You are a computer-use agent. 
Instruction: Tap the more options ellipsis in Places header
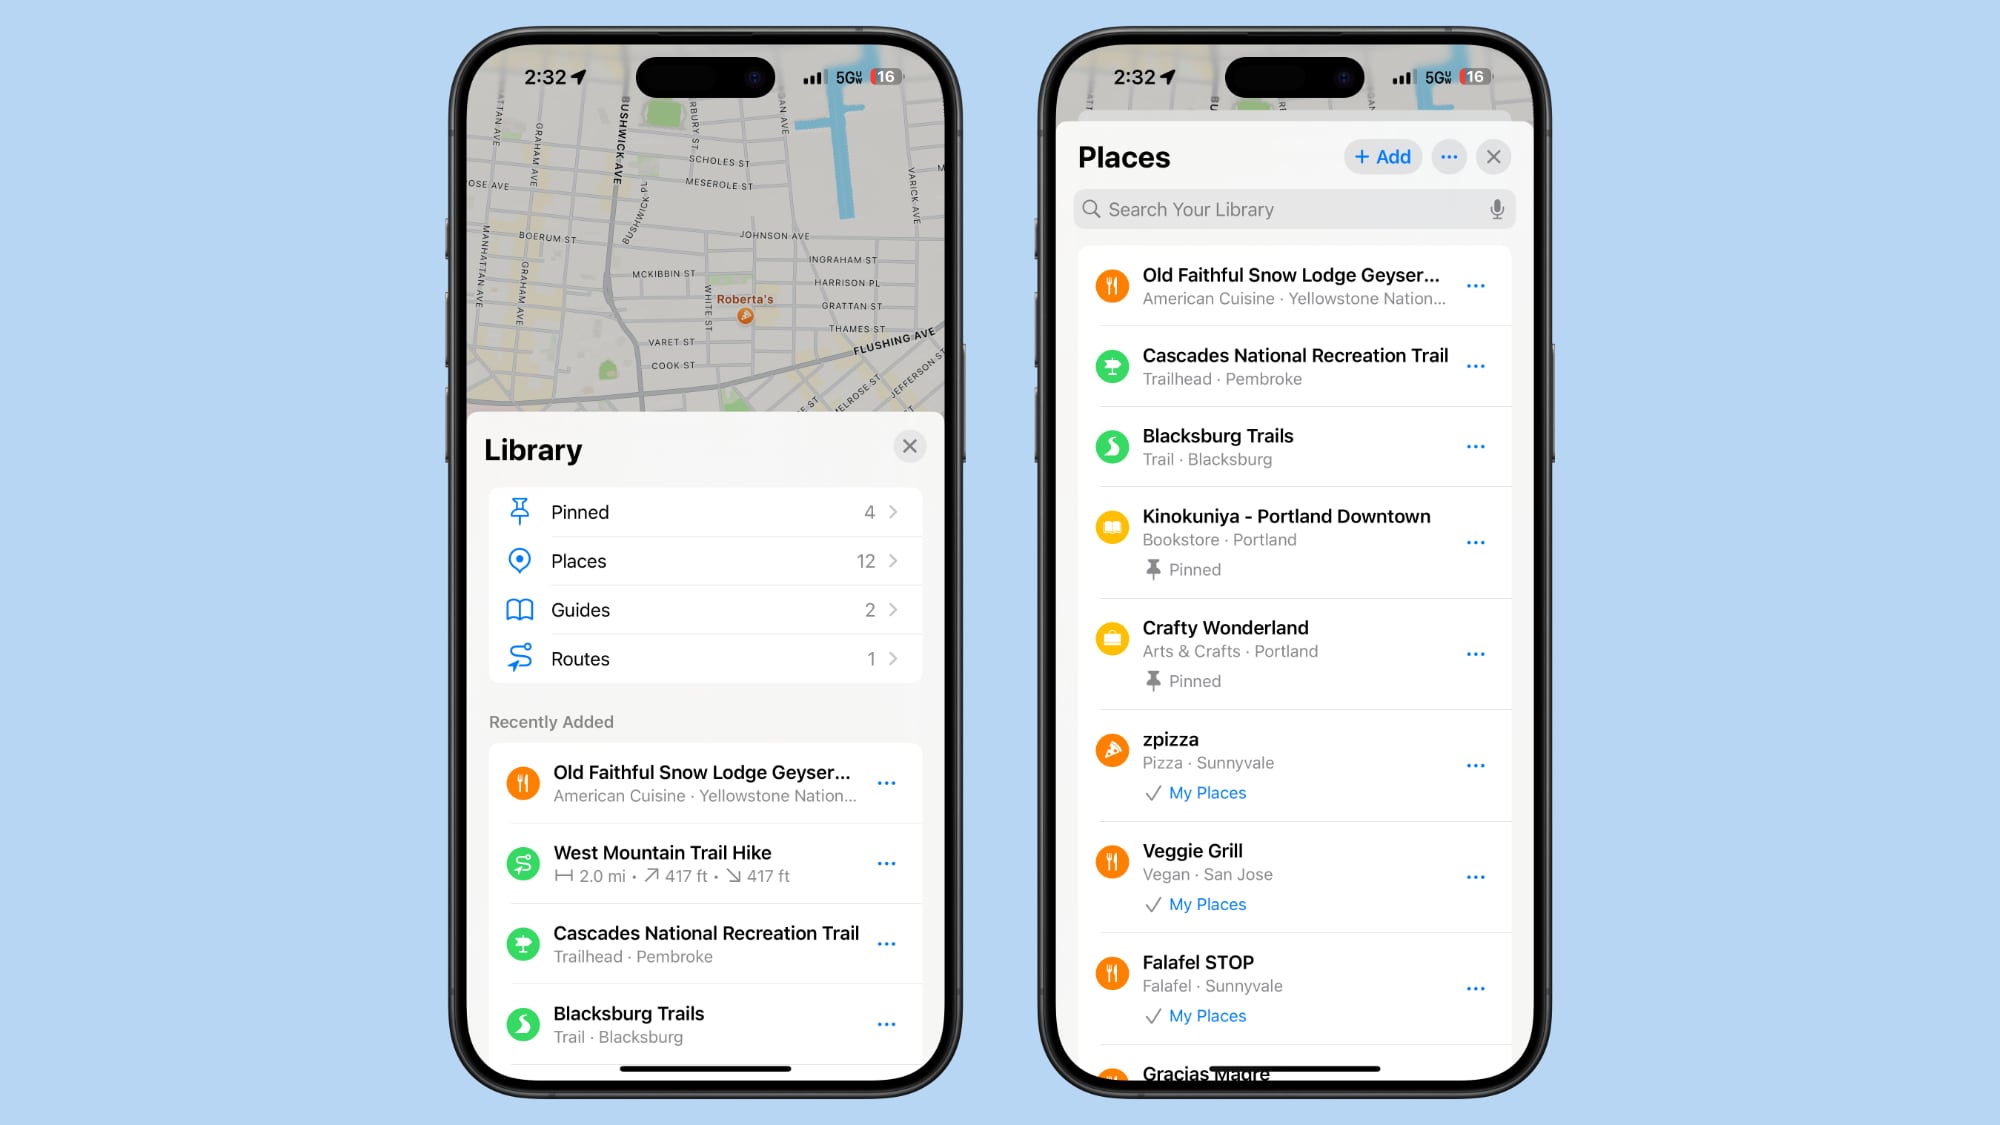tap(1449, 157)
